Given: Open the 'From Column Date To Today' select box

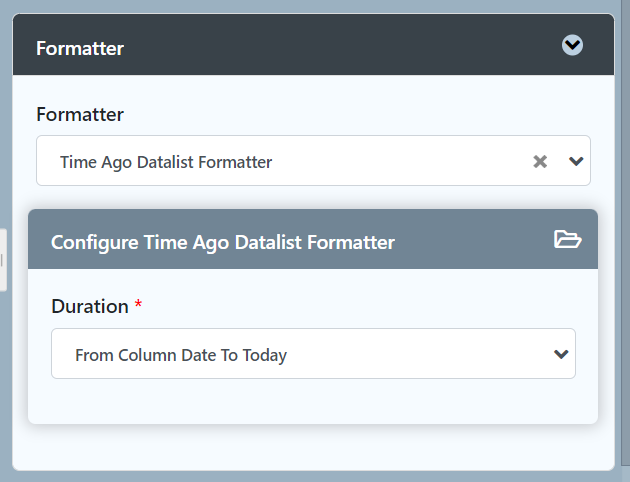Looking at the screenshot, I should click(x=313, y=353).
